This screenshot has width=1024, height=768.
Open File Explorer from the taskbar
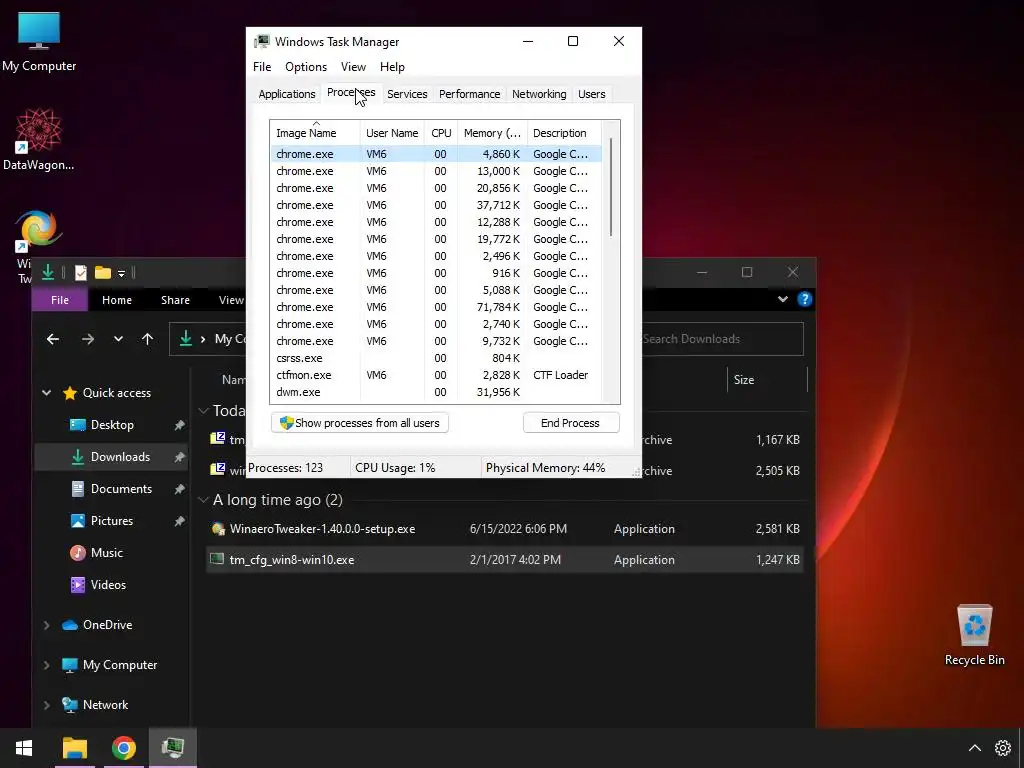click(x=74, y=748)
